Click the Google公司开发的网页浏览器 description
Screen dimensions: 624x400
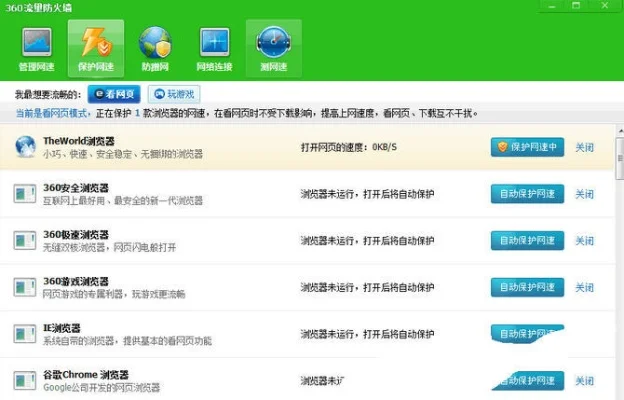(101, 388)
